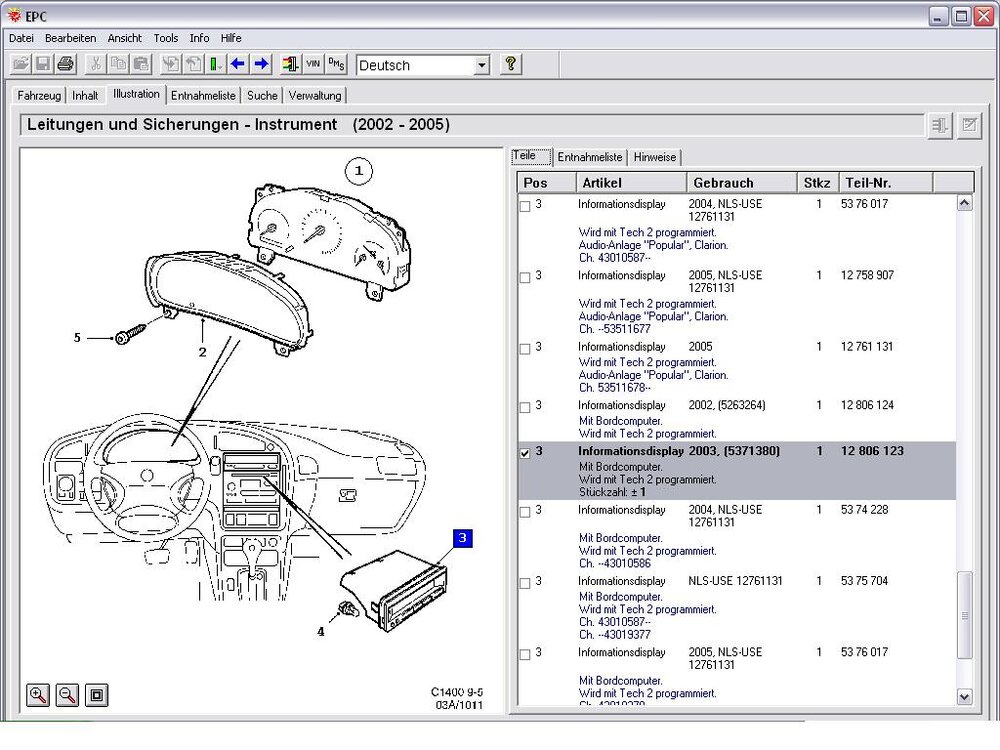Image resolution: width=1000 pixels, height=750 pixels.
Task: Click callout number 4 in illustration
Action: pyautogui.click(x=321, y=631)
